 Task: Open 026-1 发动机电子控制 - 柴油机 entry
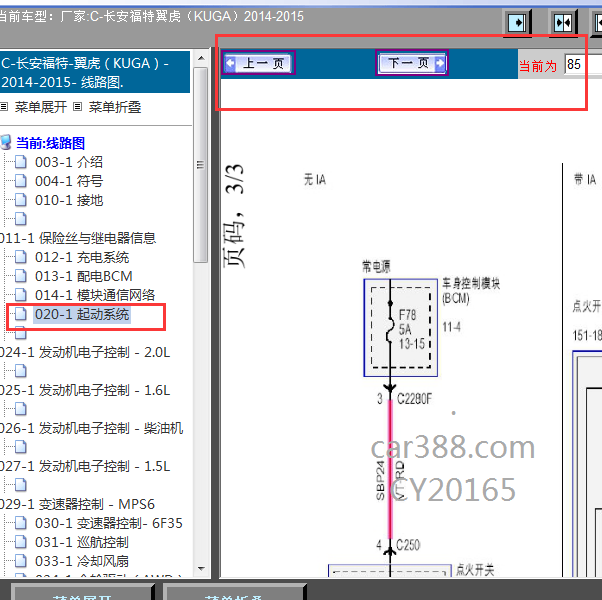point(91,428)
